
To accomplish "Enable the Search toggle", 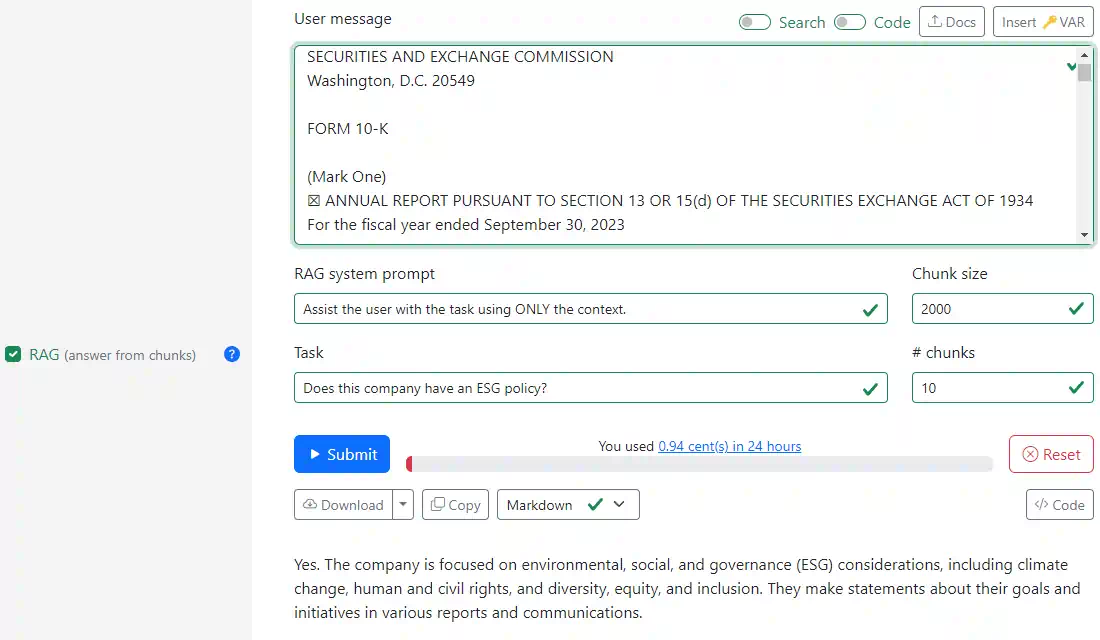I will click(x=755, y=21).
